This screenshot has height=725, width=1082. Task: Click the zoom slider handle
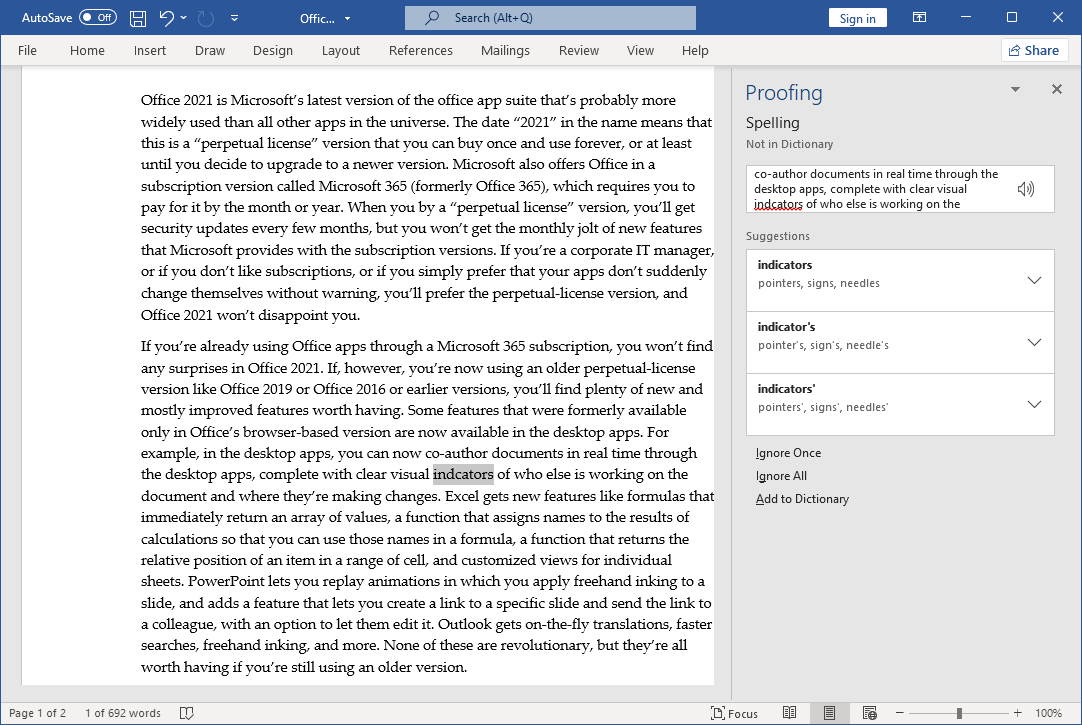click(x=959, y=713)
